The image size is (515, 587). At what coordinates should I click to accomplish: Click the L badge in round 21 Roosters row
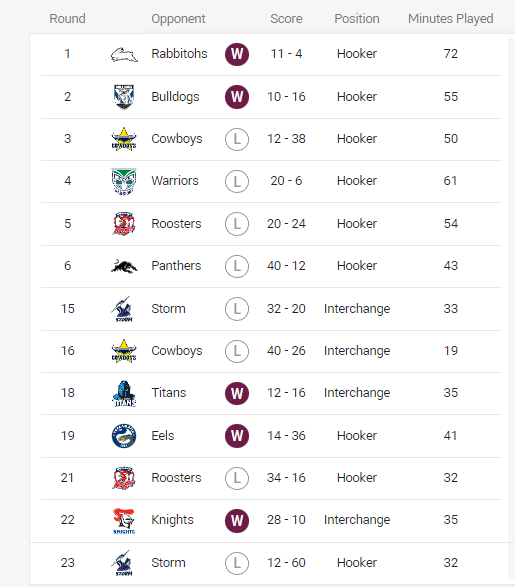click(x=237, y=478)
